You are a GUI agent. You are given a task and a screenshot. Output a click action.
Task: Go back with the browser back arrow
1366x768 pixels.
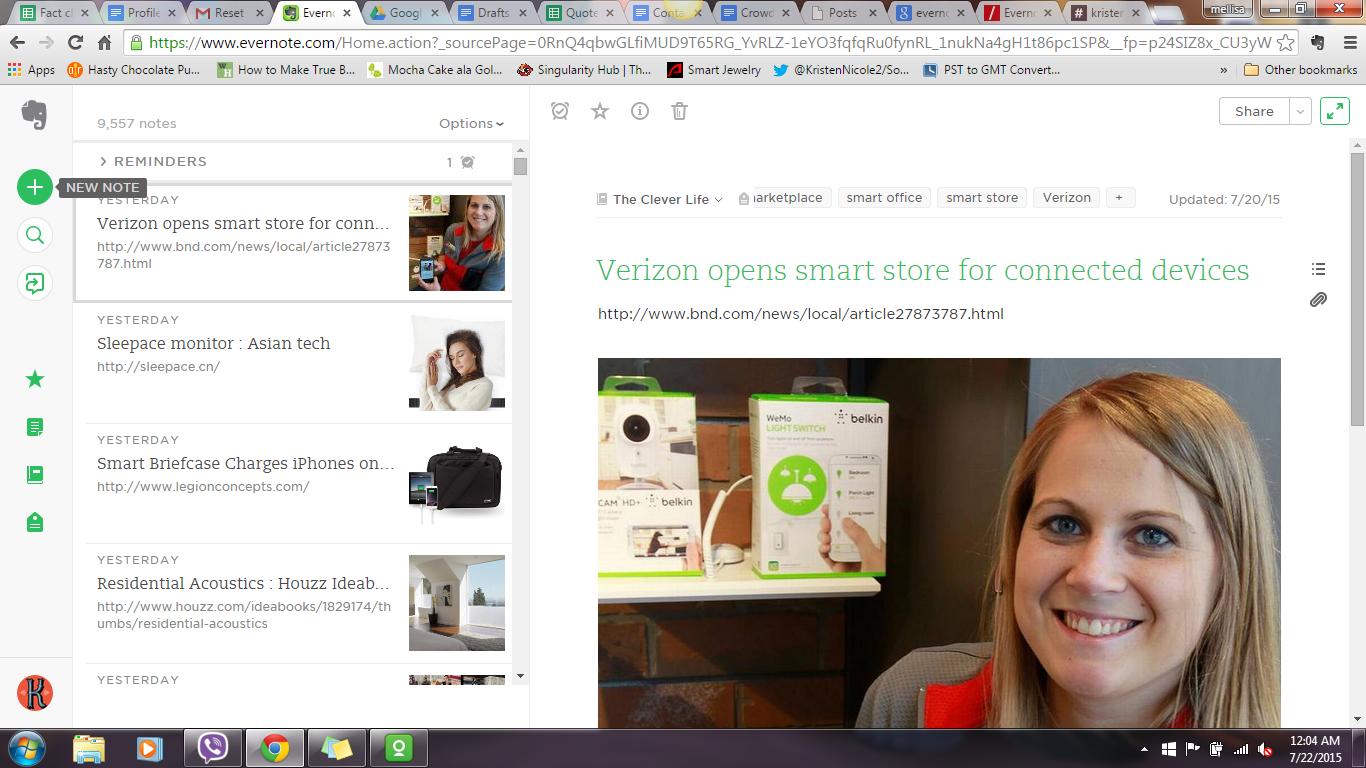[x=17, y=43]
